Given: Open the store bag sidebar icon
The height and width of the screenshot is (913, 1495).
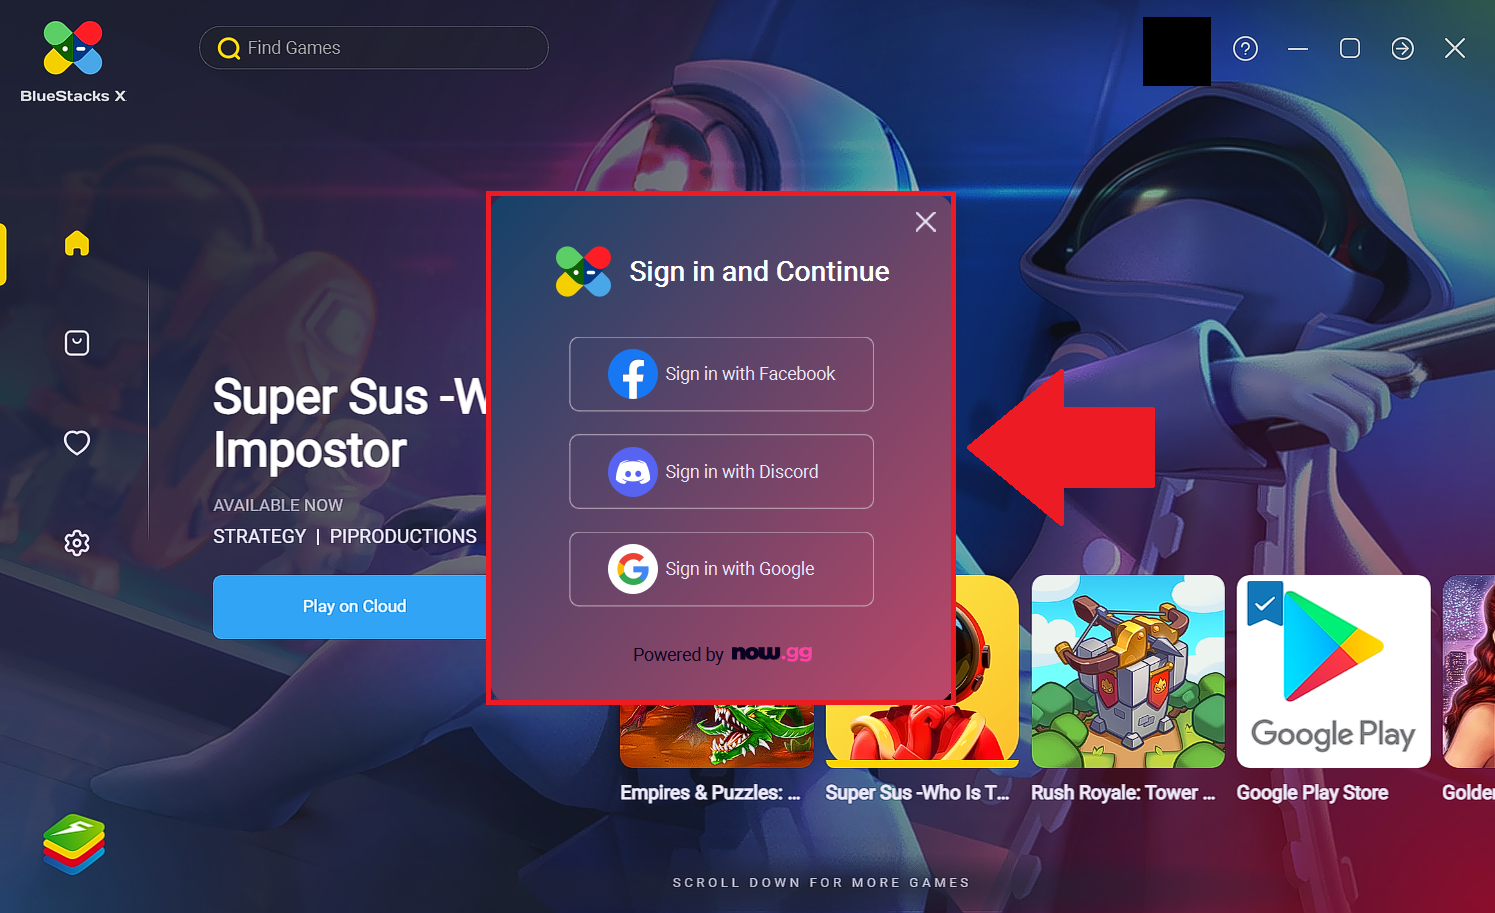Looking at the screenshot, I should tap(77, 343).
